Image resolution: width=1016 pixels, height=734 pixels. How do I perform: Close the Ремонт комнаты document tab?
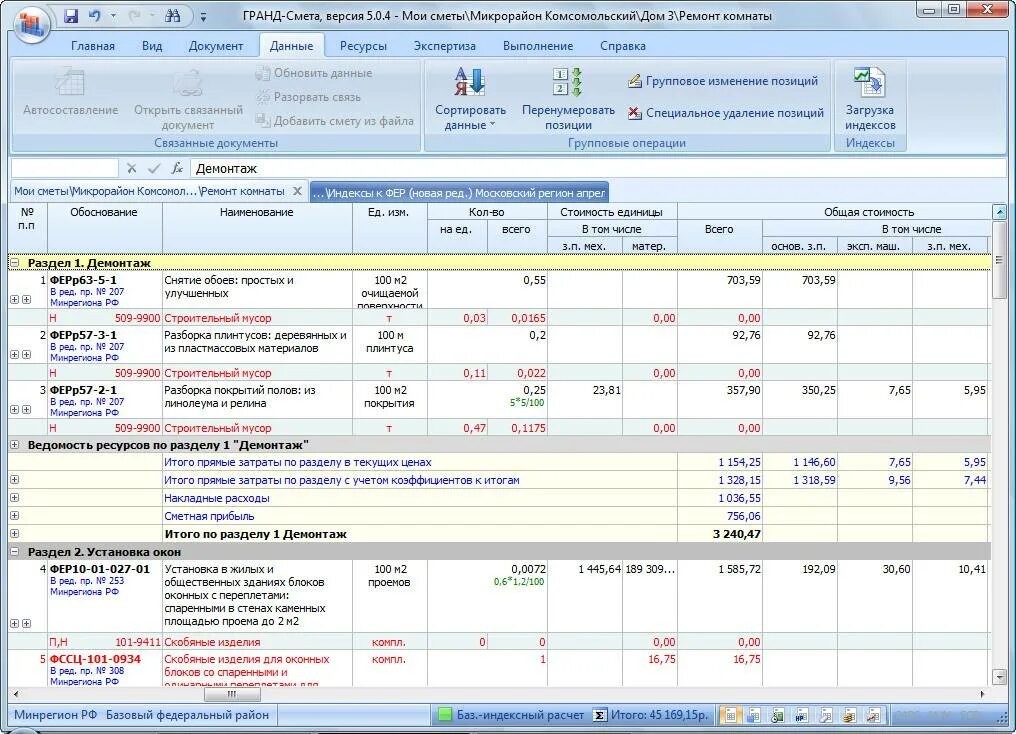297,191
